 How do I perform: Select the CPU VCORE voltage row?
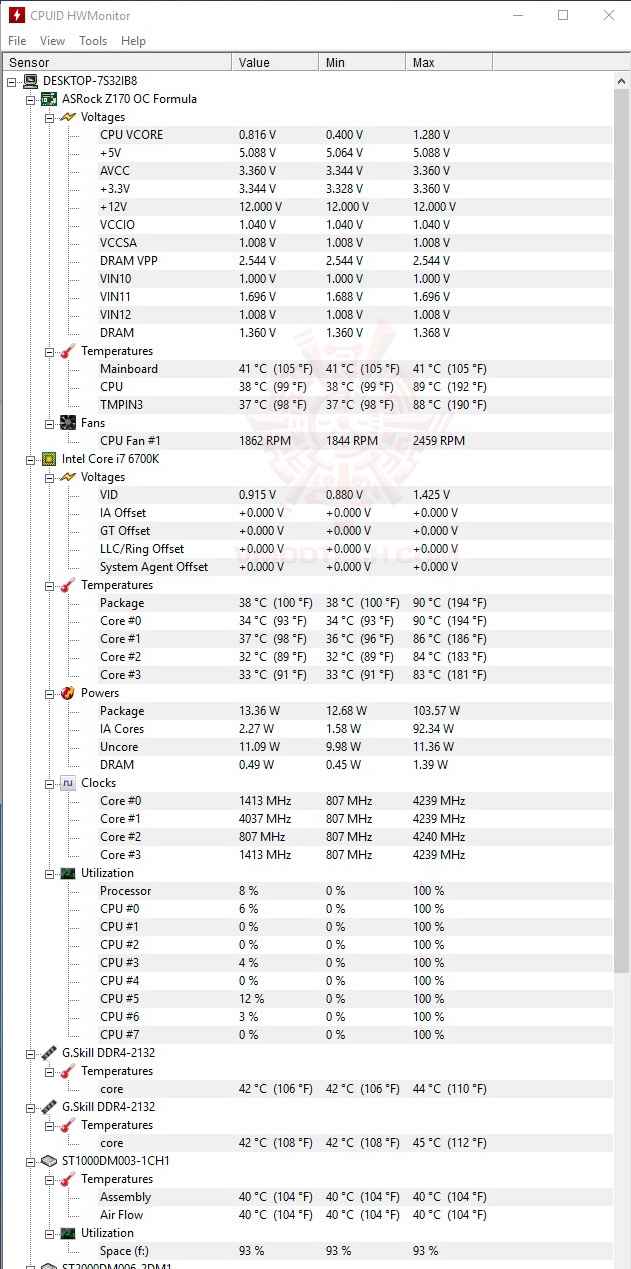click(131, 135)
